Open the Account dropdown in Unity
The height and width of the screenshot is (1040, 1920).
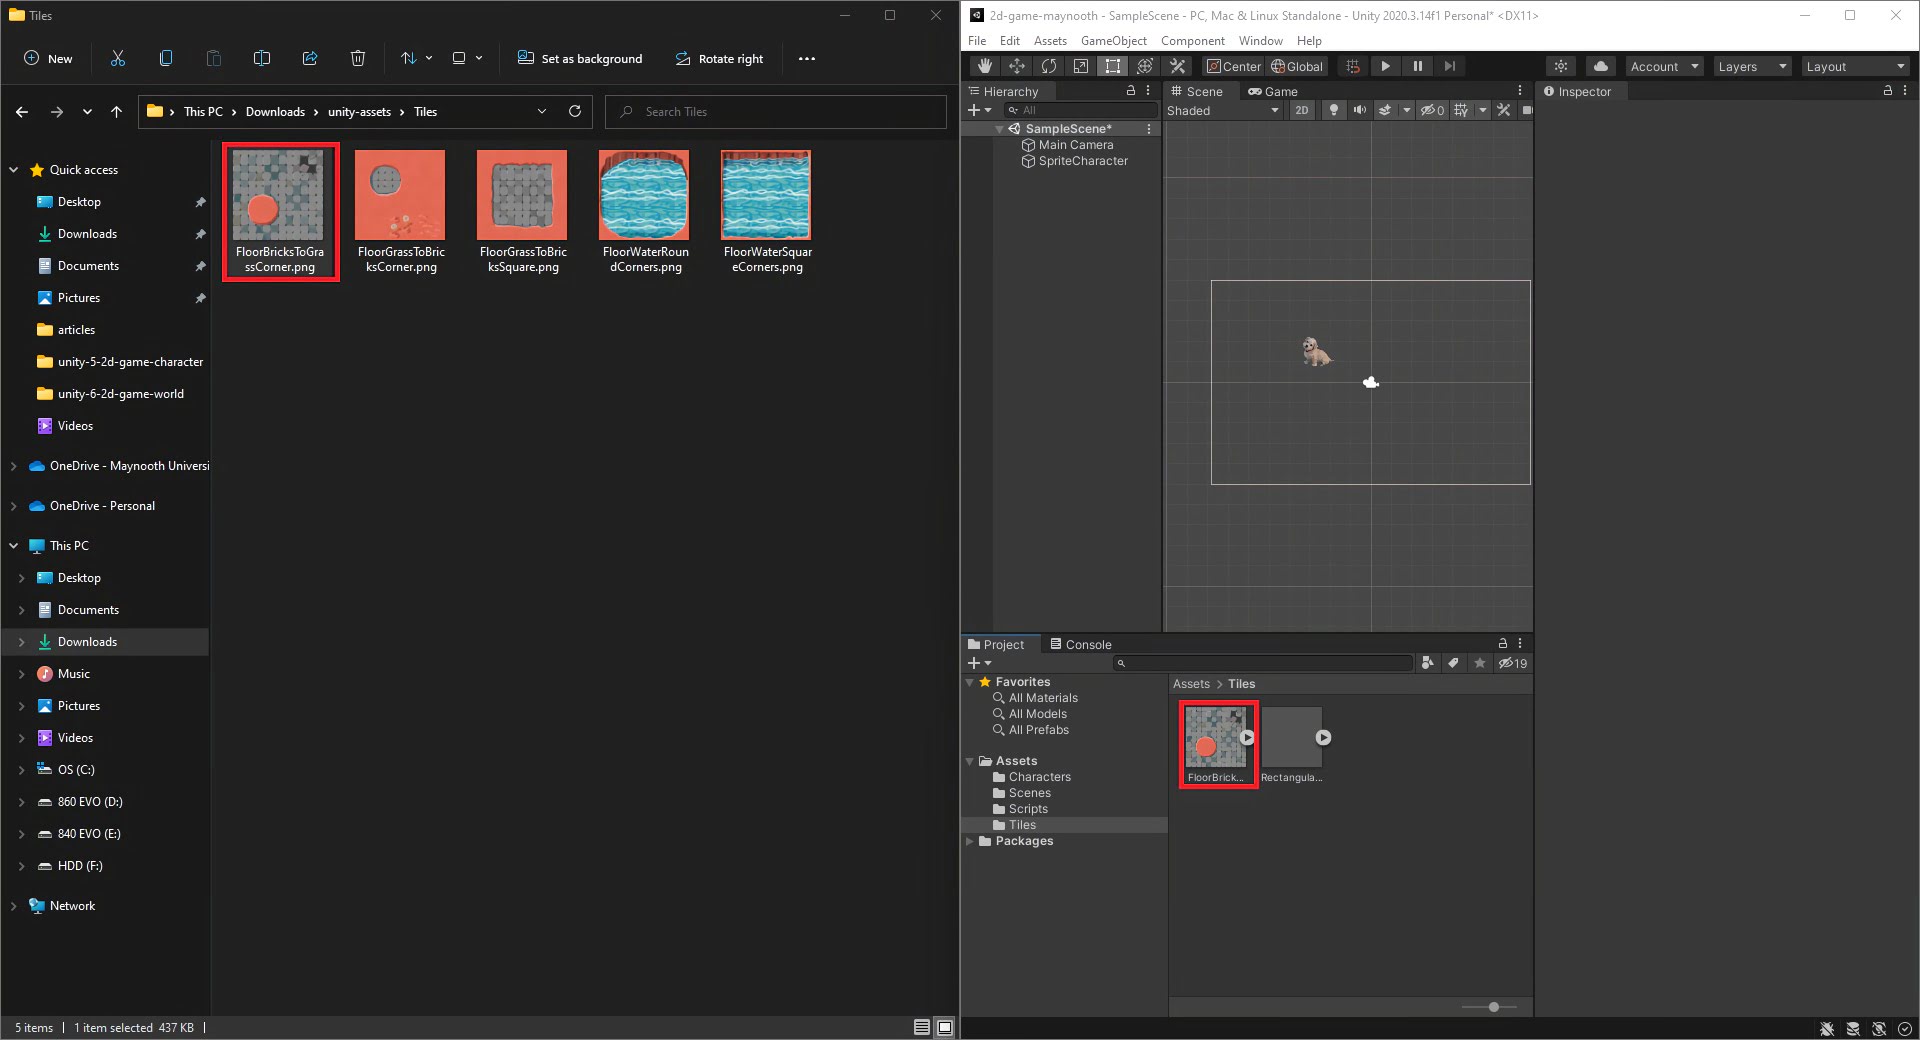(x=1664, y=66)
